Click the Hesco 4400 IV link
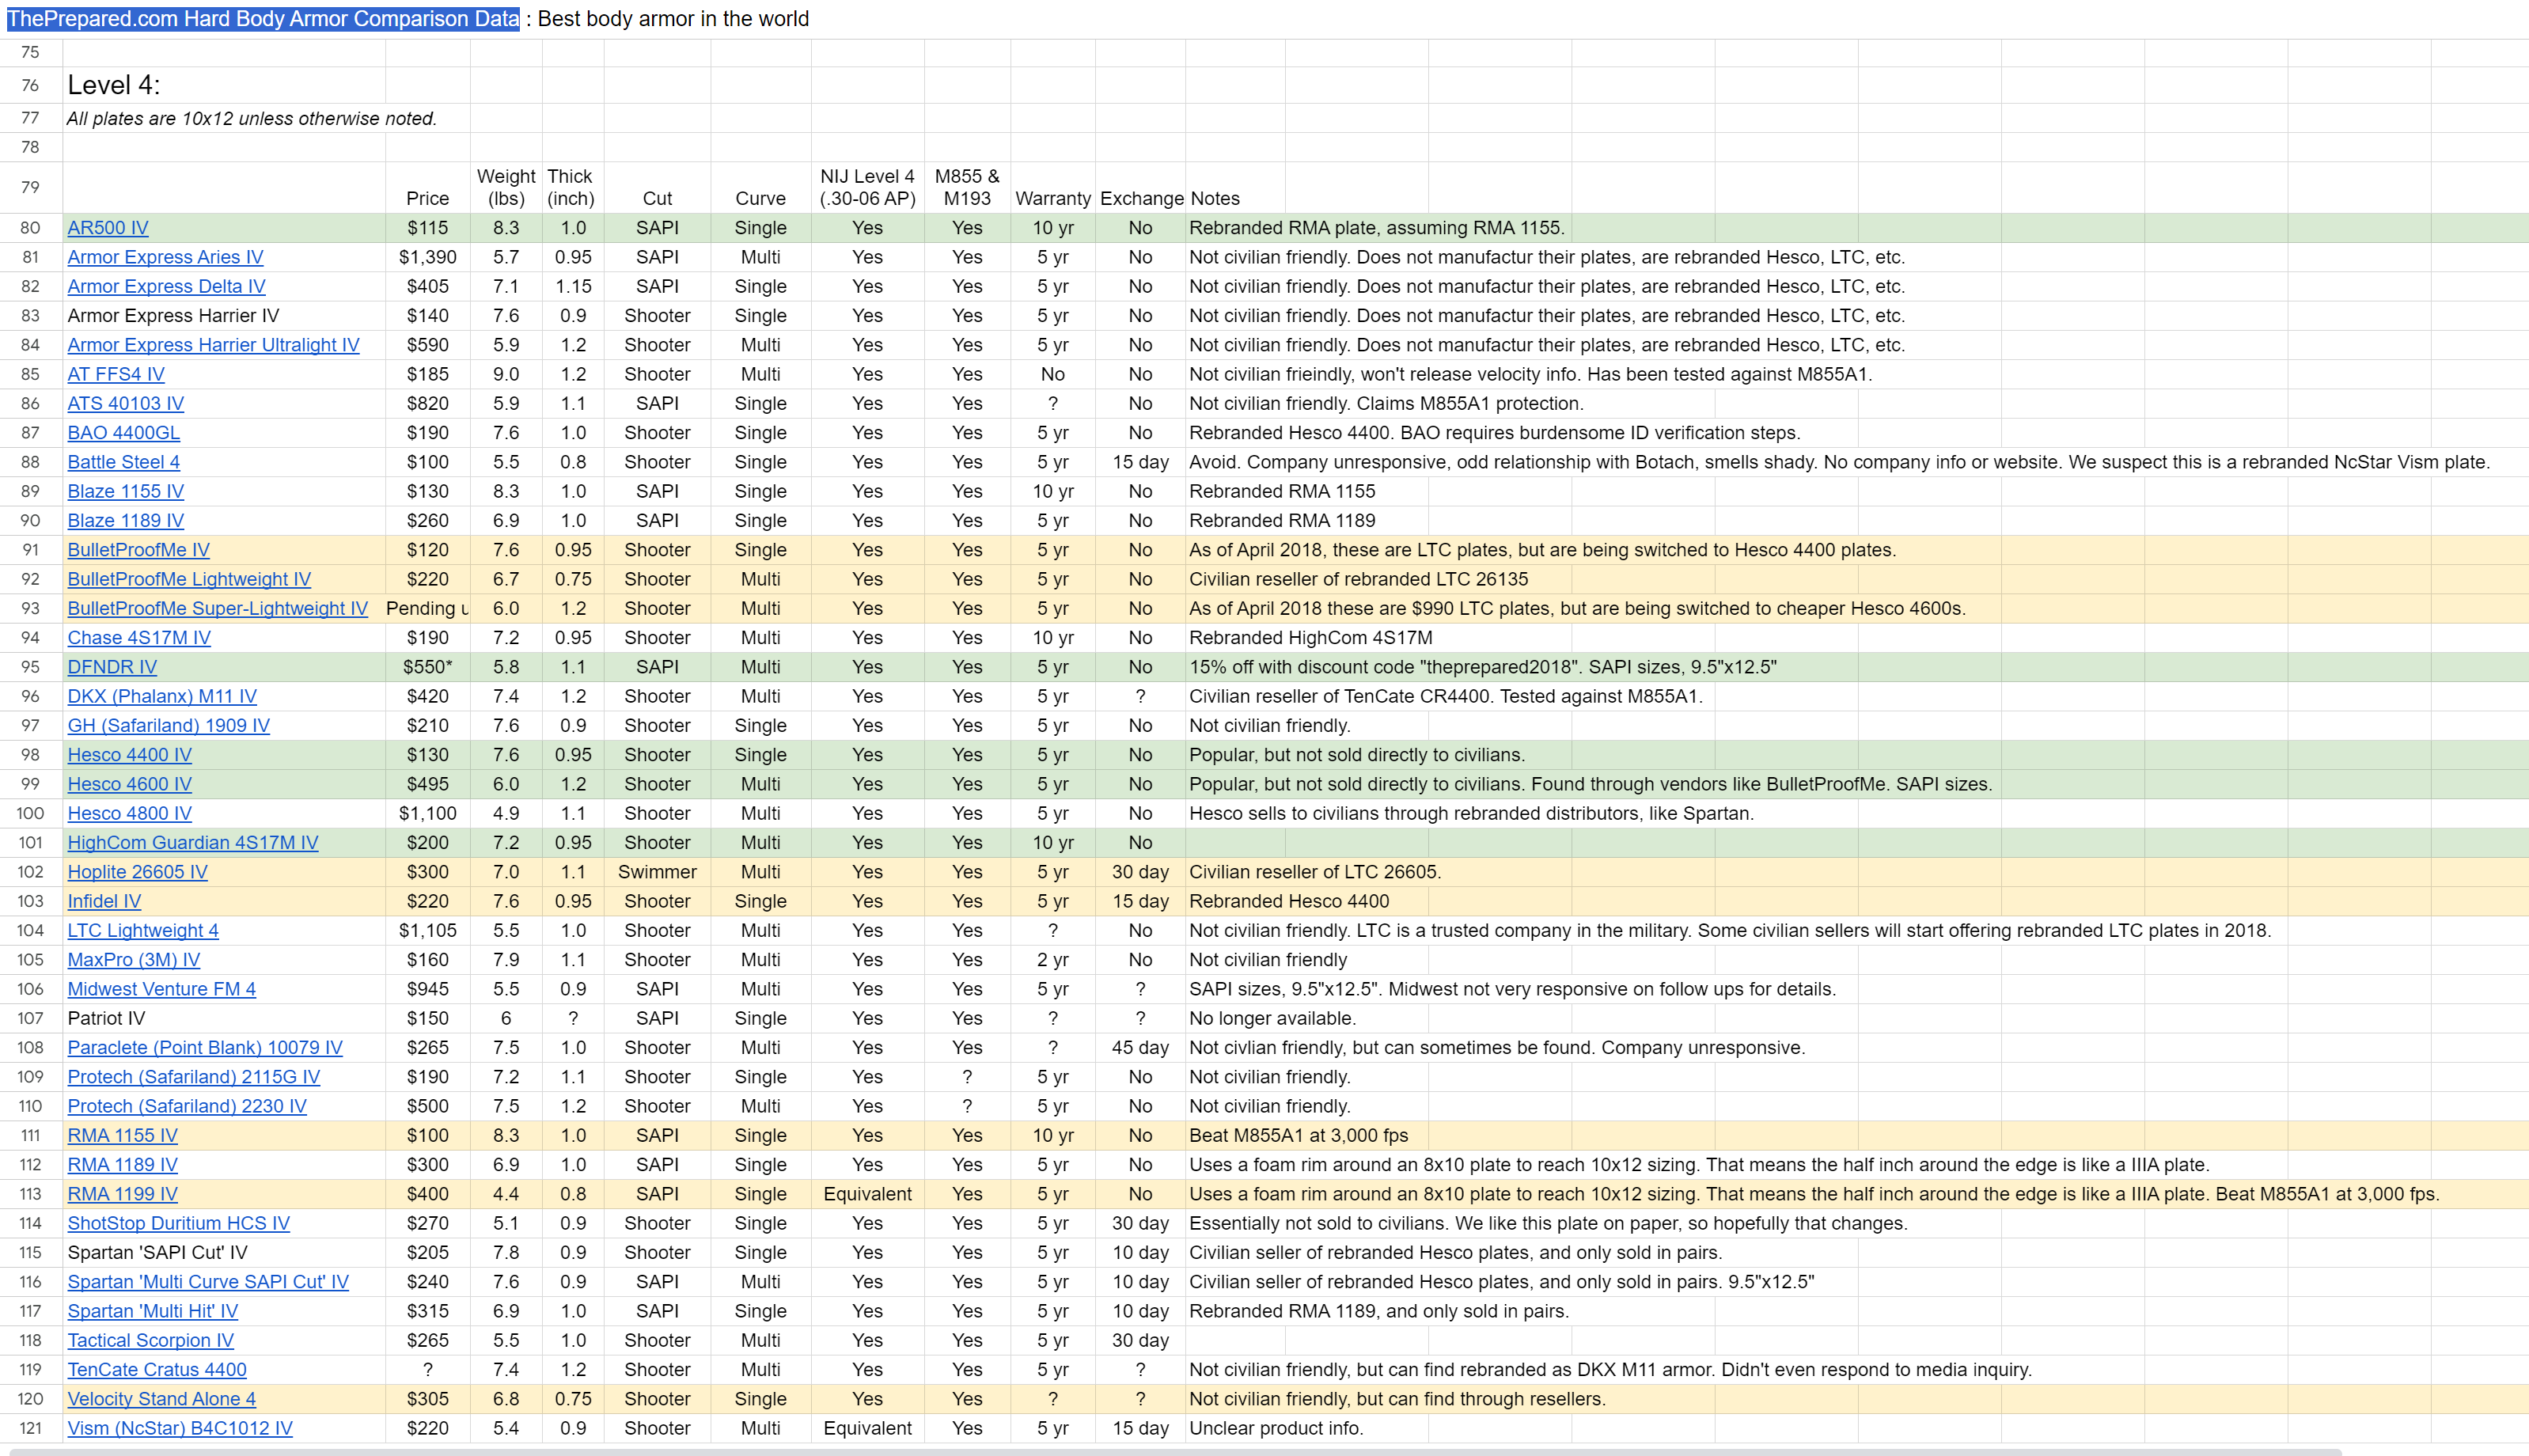2529x1456 pixels. point(129,755)
